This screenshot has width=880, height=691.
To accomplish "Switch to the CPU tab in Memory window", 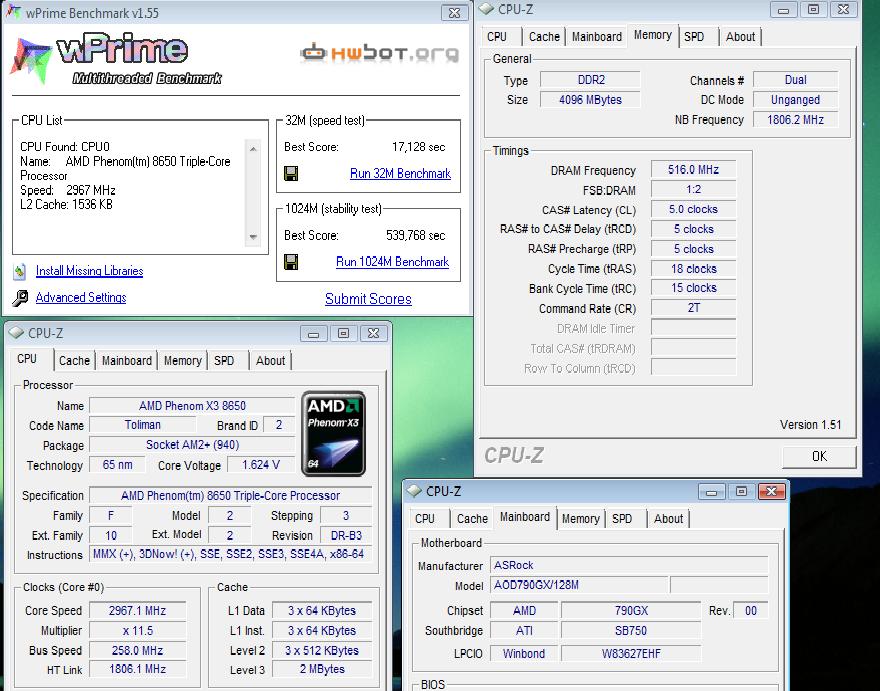I will point(497,37).
